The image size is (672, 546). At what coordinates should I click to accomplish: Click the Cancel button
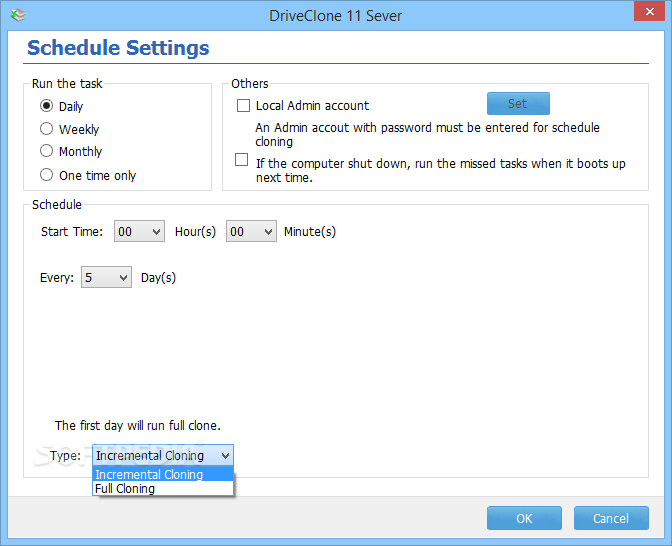point(611,518)
